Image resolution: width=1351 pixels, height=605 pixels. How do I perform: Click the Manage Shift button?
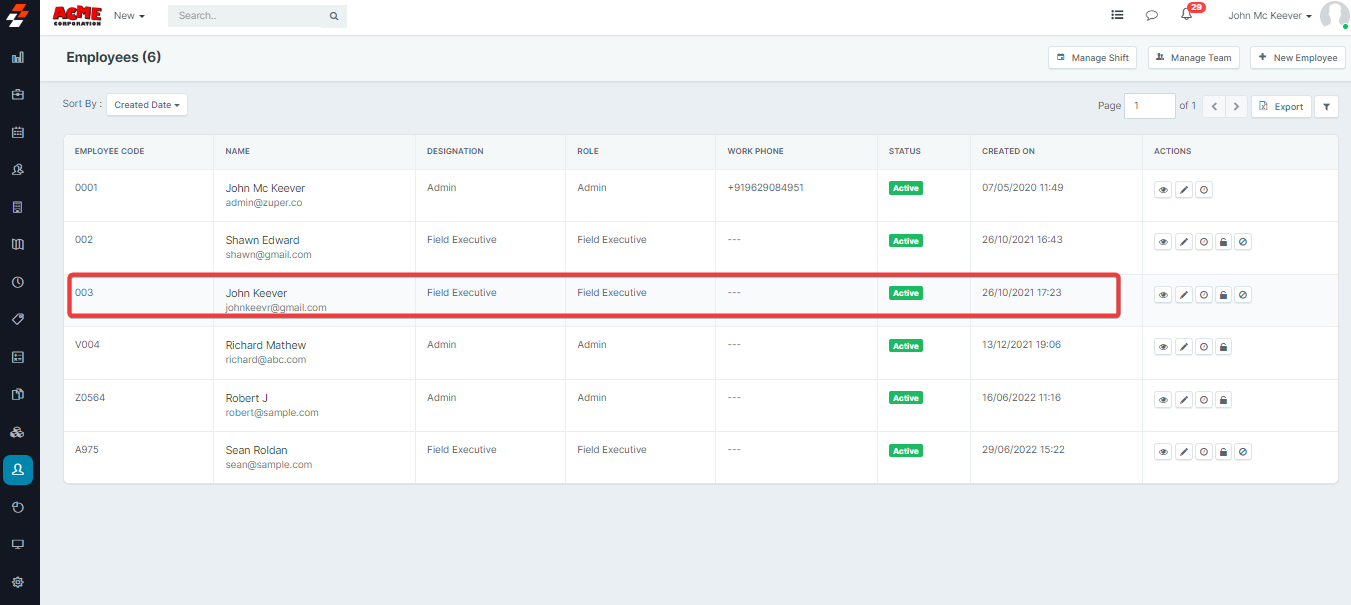coord(1092,58)
